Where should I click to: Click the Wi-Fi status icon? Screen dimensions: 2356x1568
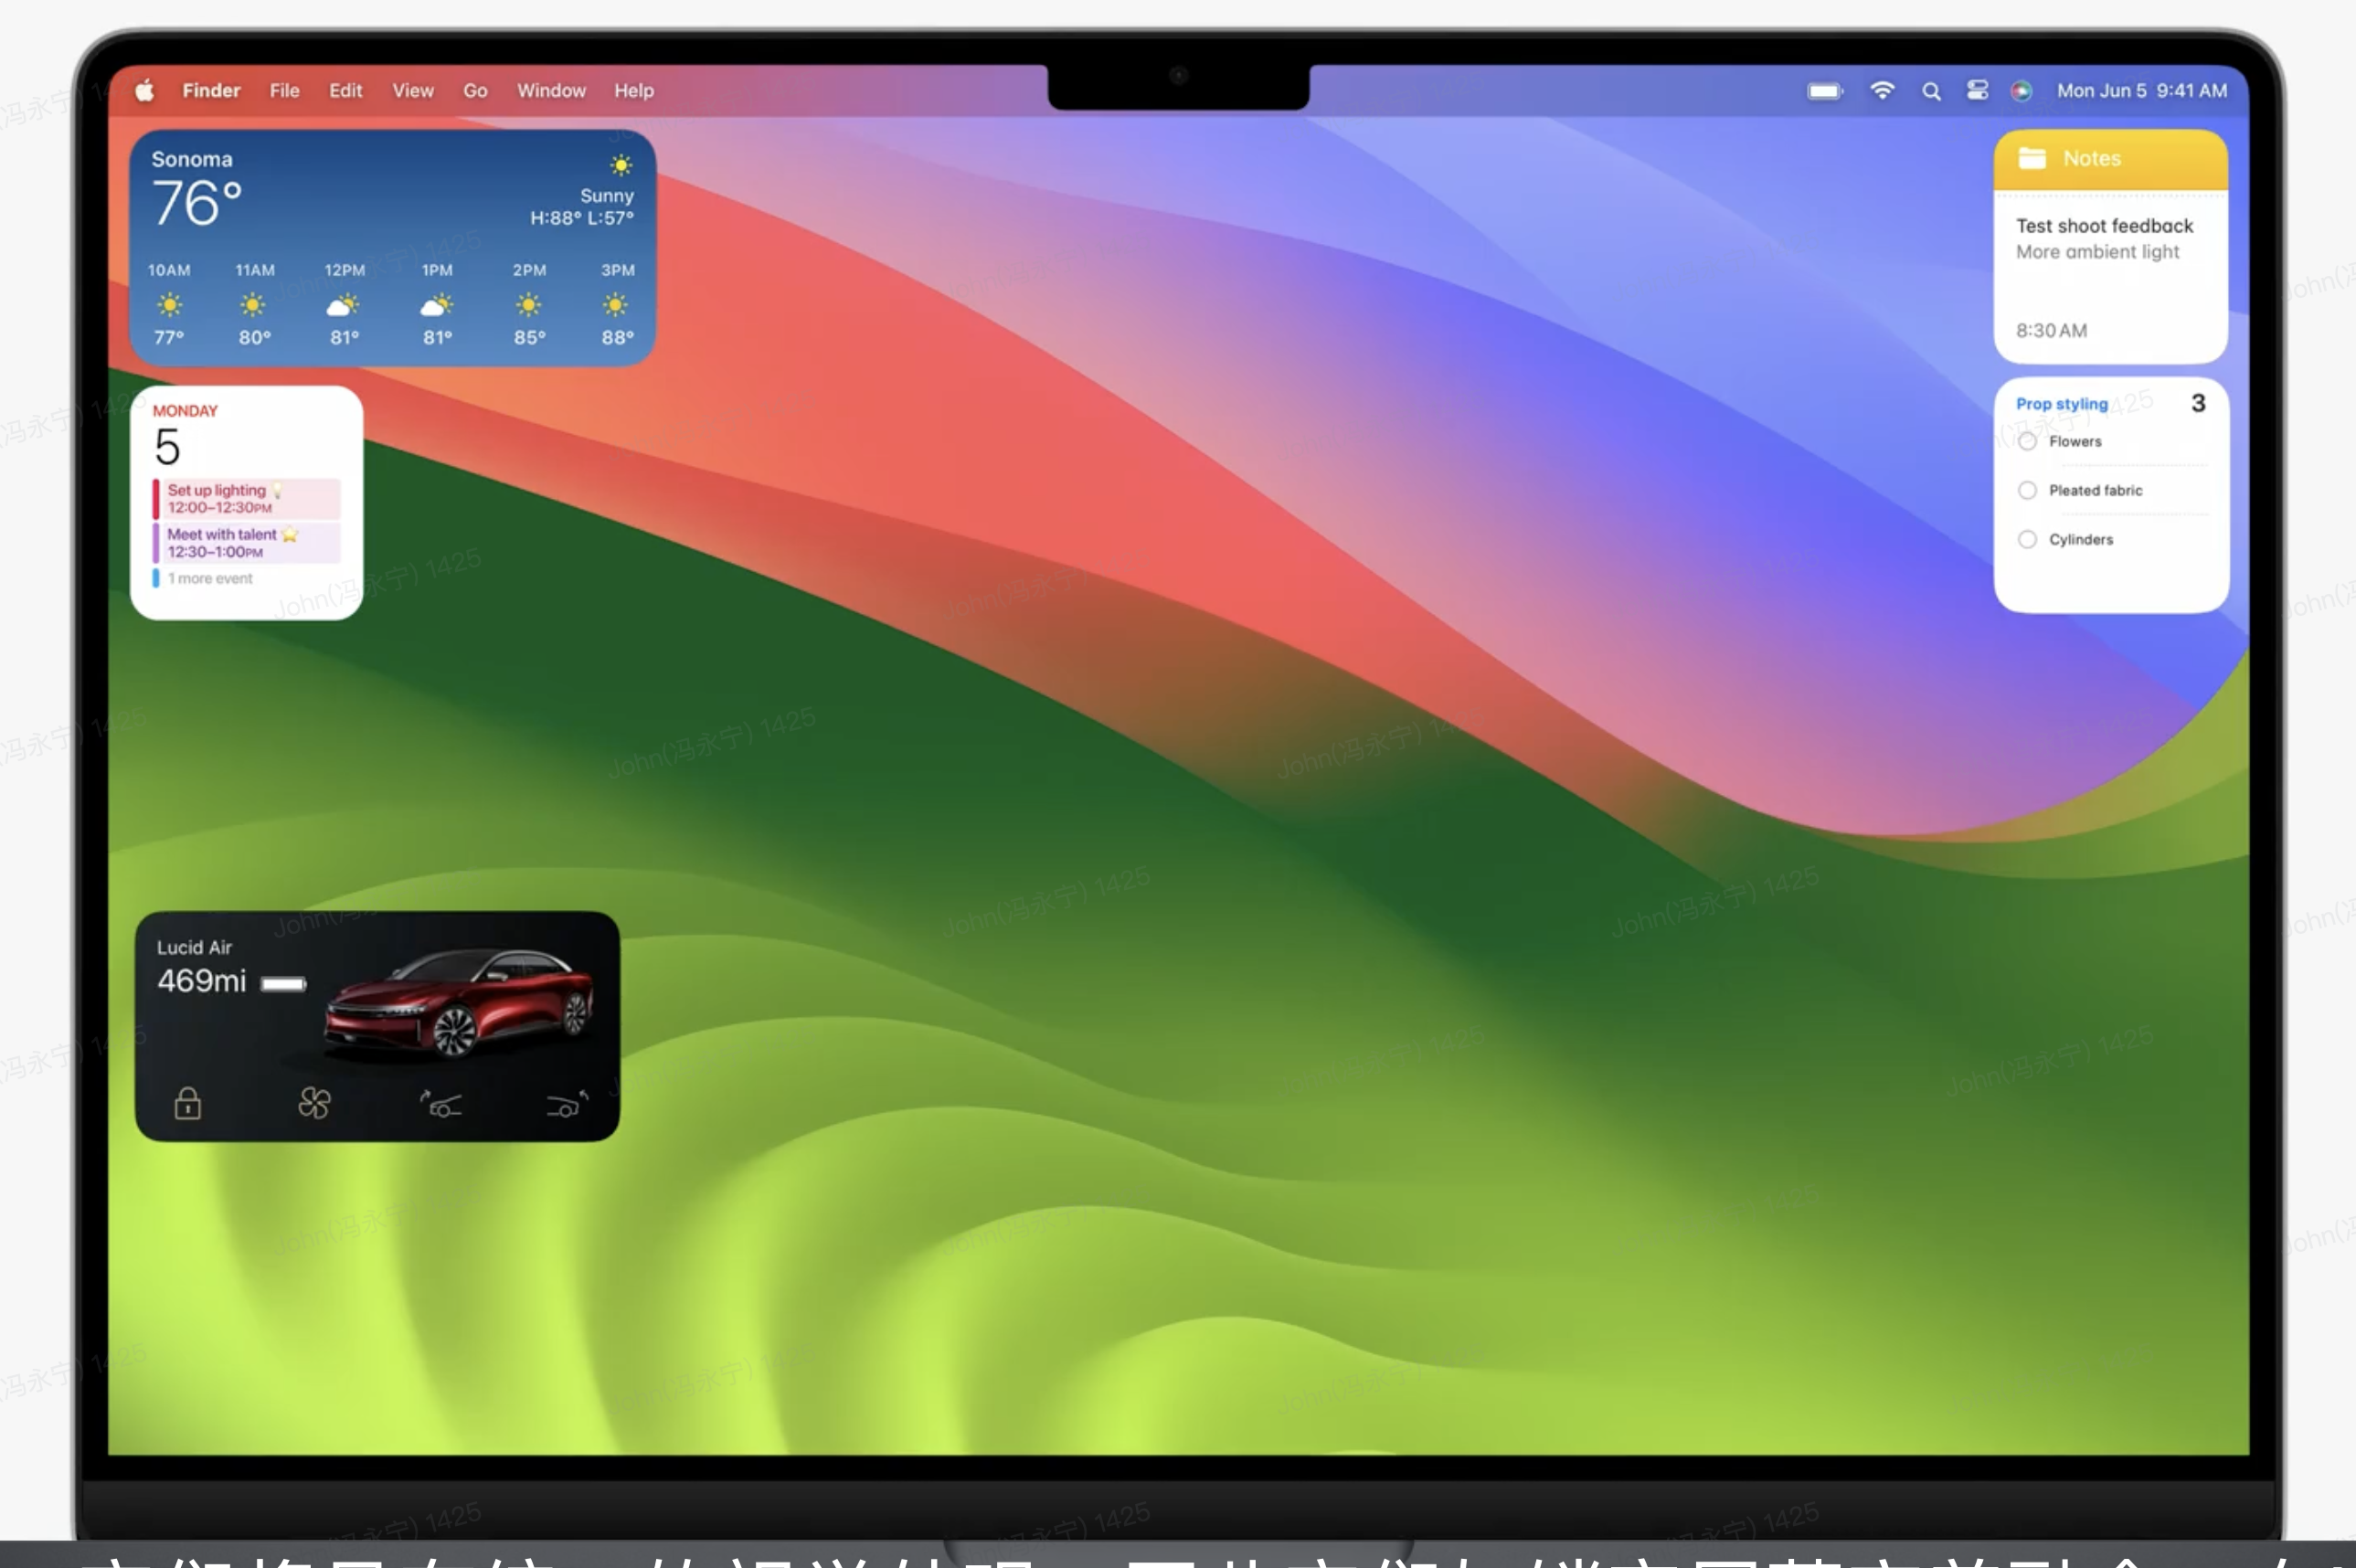click(x=1882, y=91)
